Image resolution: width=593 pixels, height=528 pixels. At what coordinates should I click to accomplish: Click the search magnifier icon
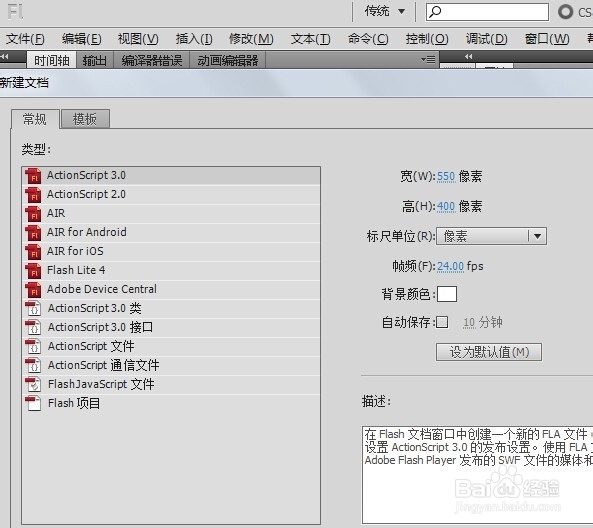pos(435,12)
